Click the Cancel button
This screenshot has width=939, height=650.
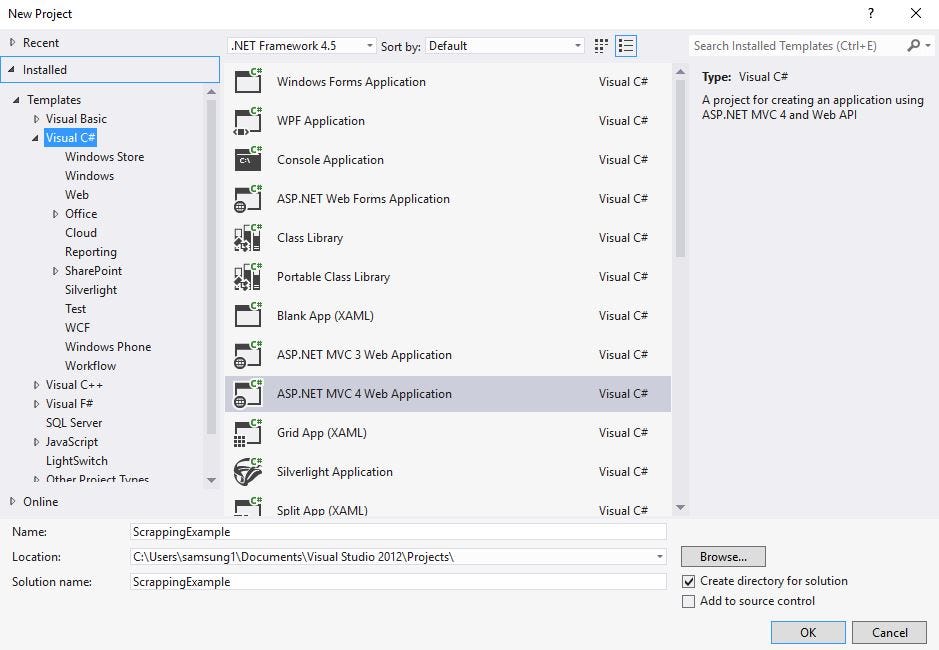click(889, 633)
